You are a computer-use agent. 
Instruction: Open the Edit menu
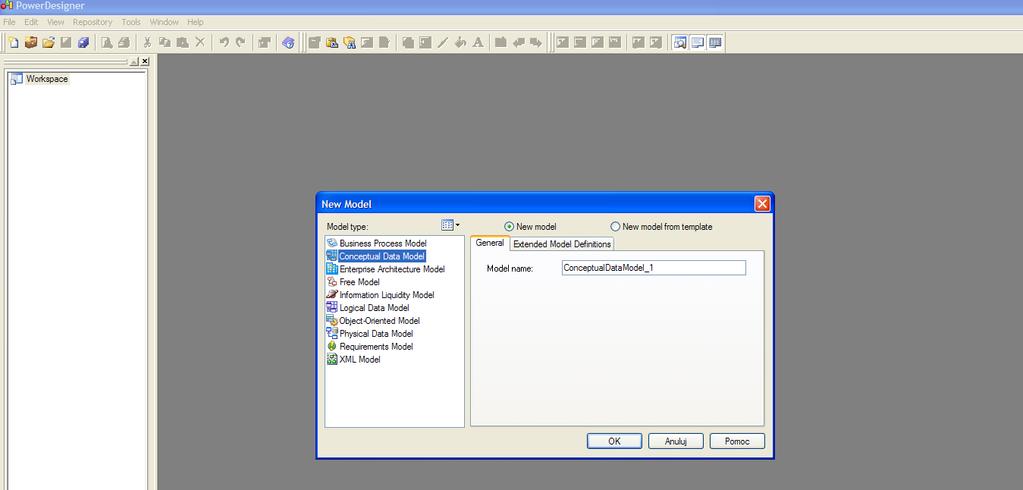point(31,22)
